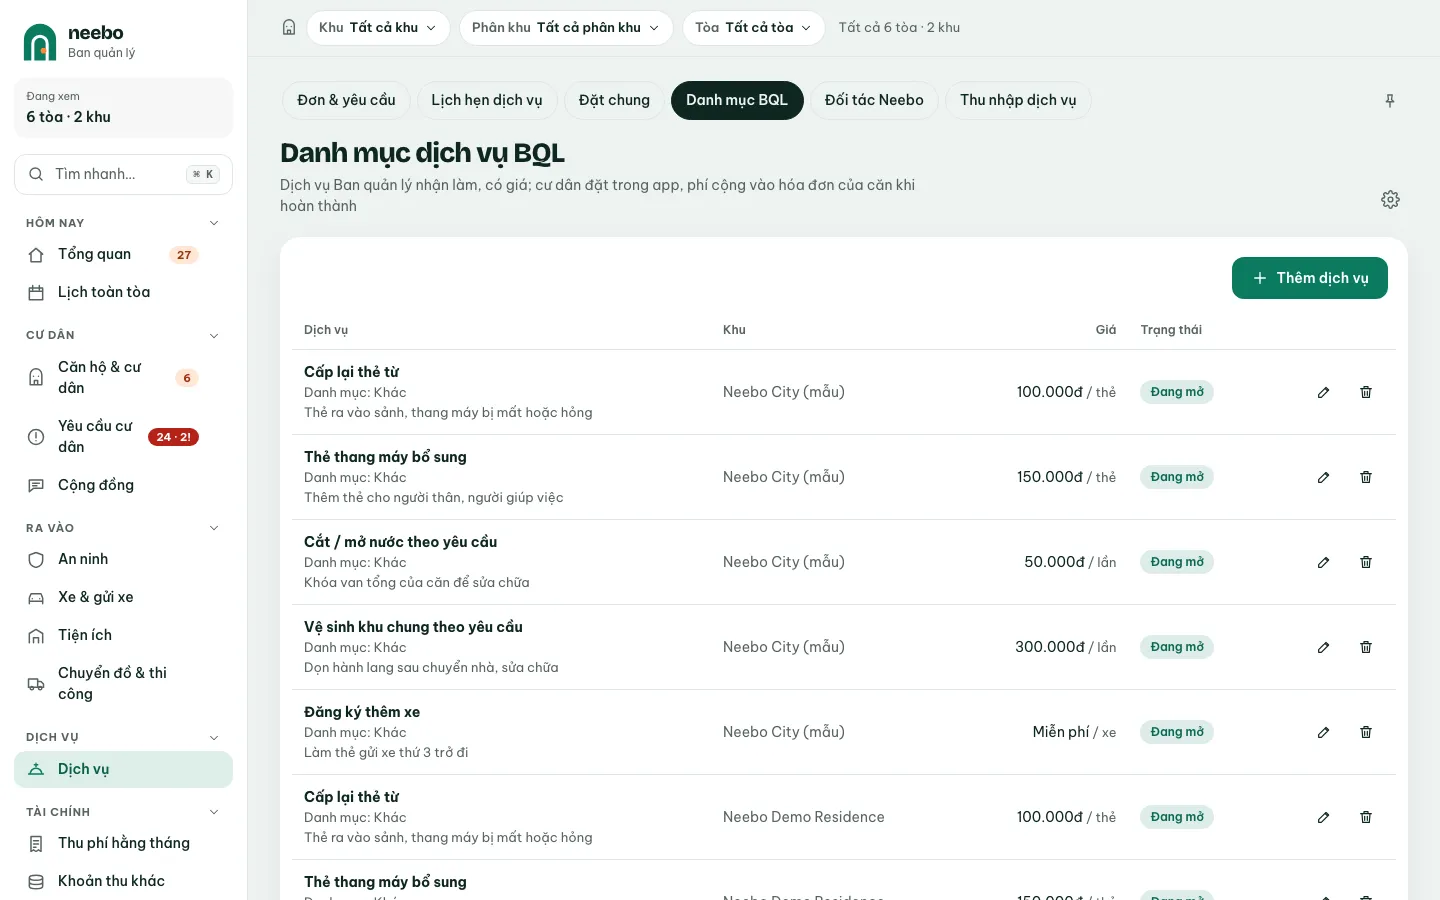
Task: Open settings gear for Danh mục dịch vụ
Action: pyautogui.click(x=1390, y=200)
